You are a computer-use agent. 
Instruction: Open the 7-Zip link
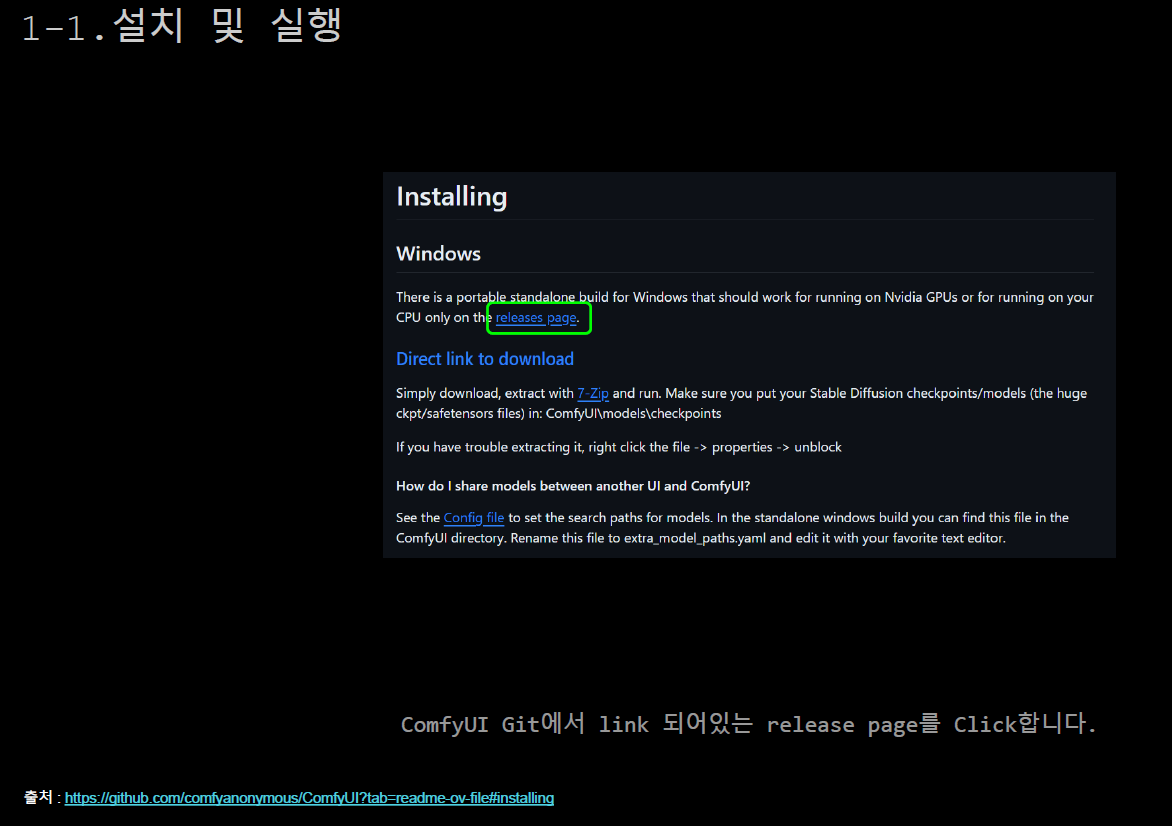(x=593, y=393)
